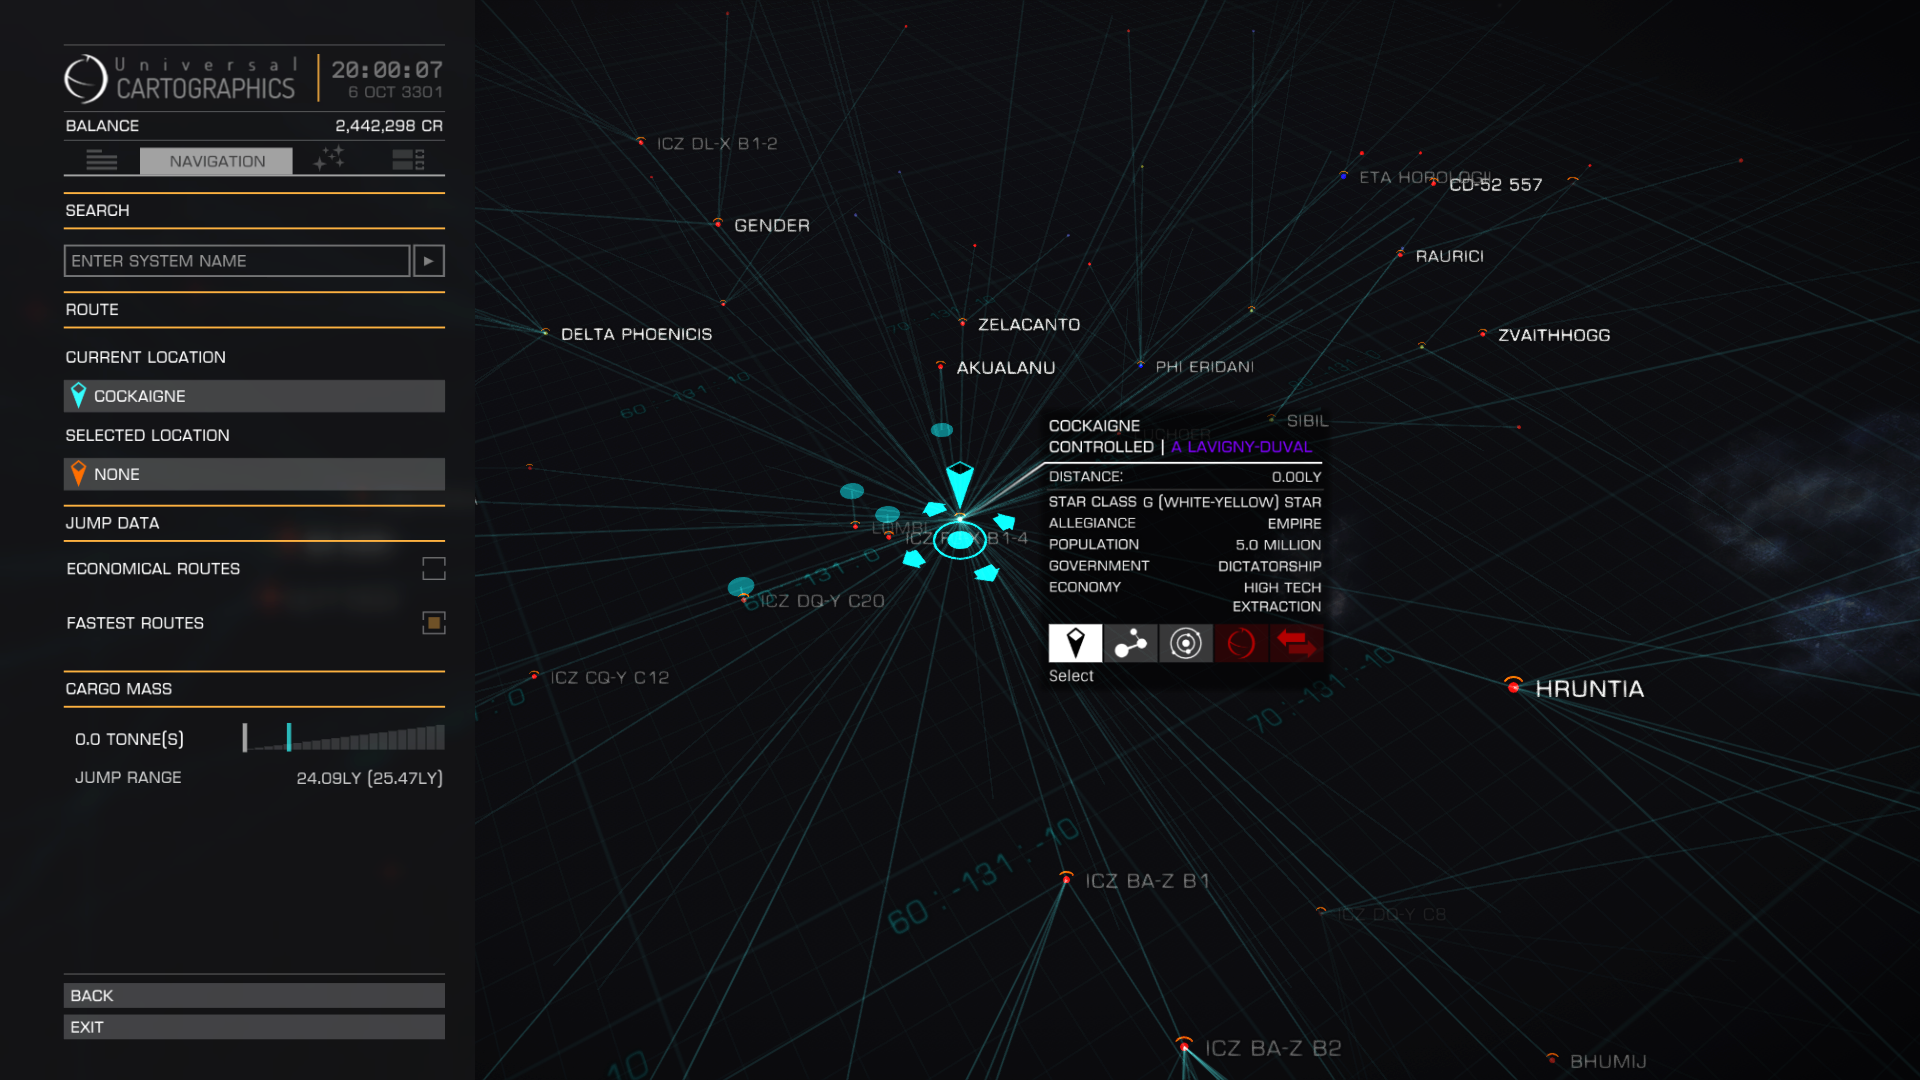Click the Cockaigne popup title
The height and width of the screenshot is (1080, 1920).
(1094, 426)
